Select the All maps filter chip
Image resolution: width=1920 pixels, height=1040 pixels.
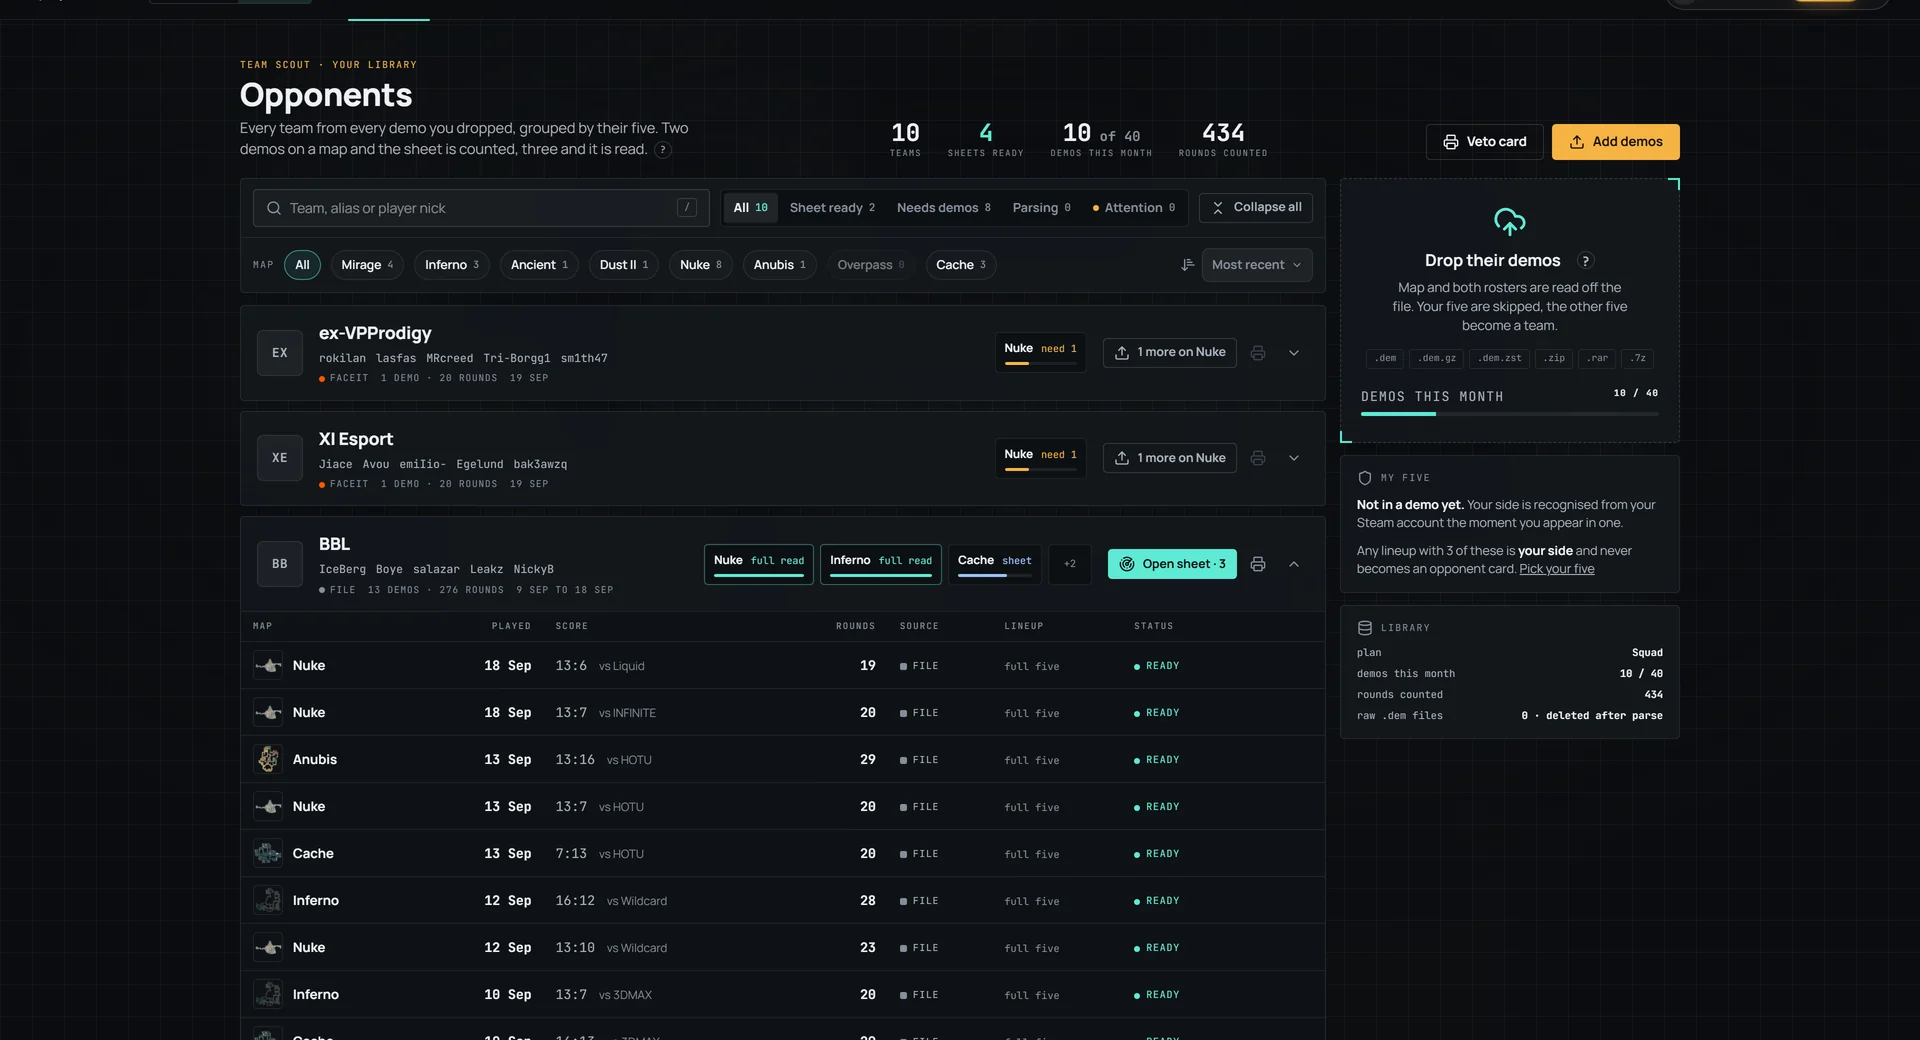point(302,265)
